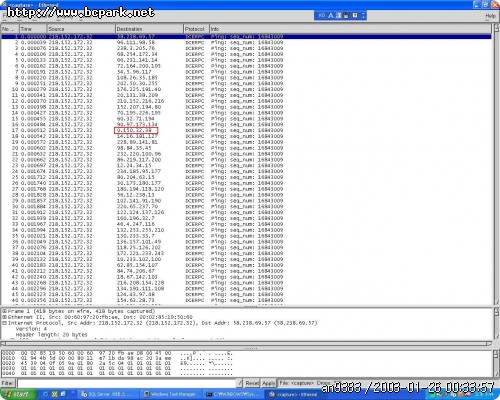Viewport: 500px width, 400px height.
Task: Click the Reset filter button
Action: [252, 383]
